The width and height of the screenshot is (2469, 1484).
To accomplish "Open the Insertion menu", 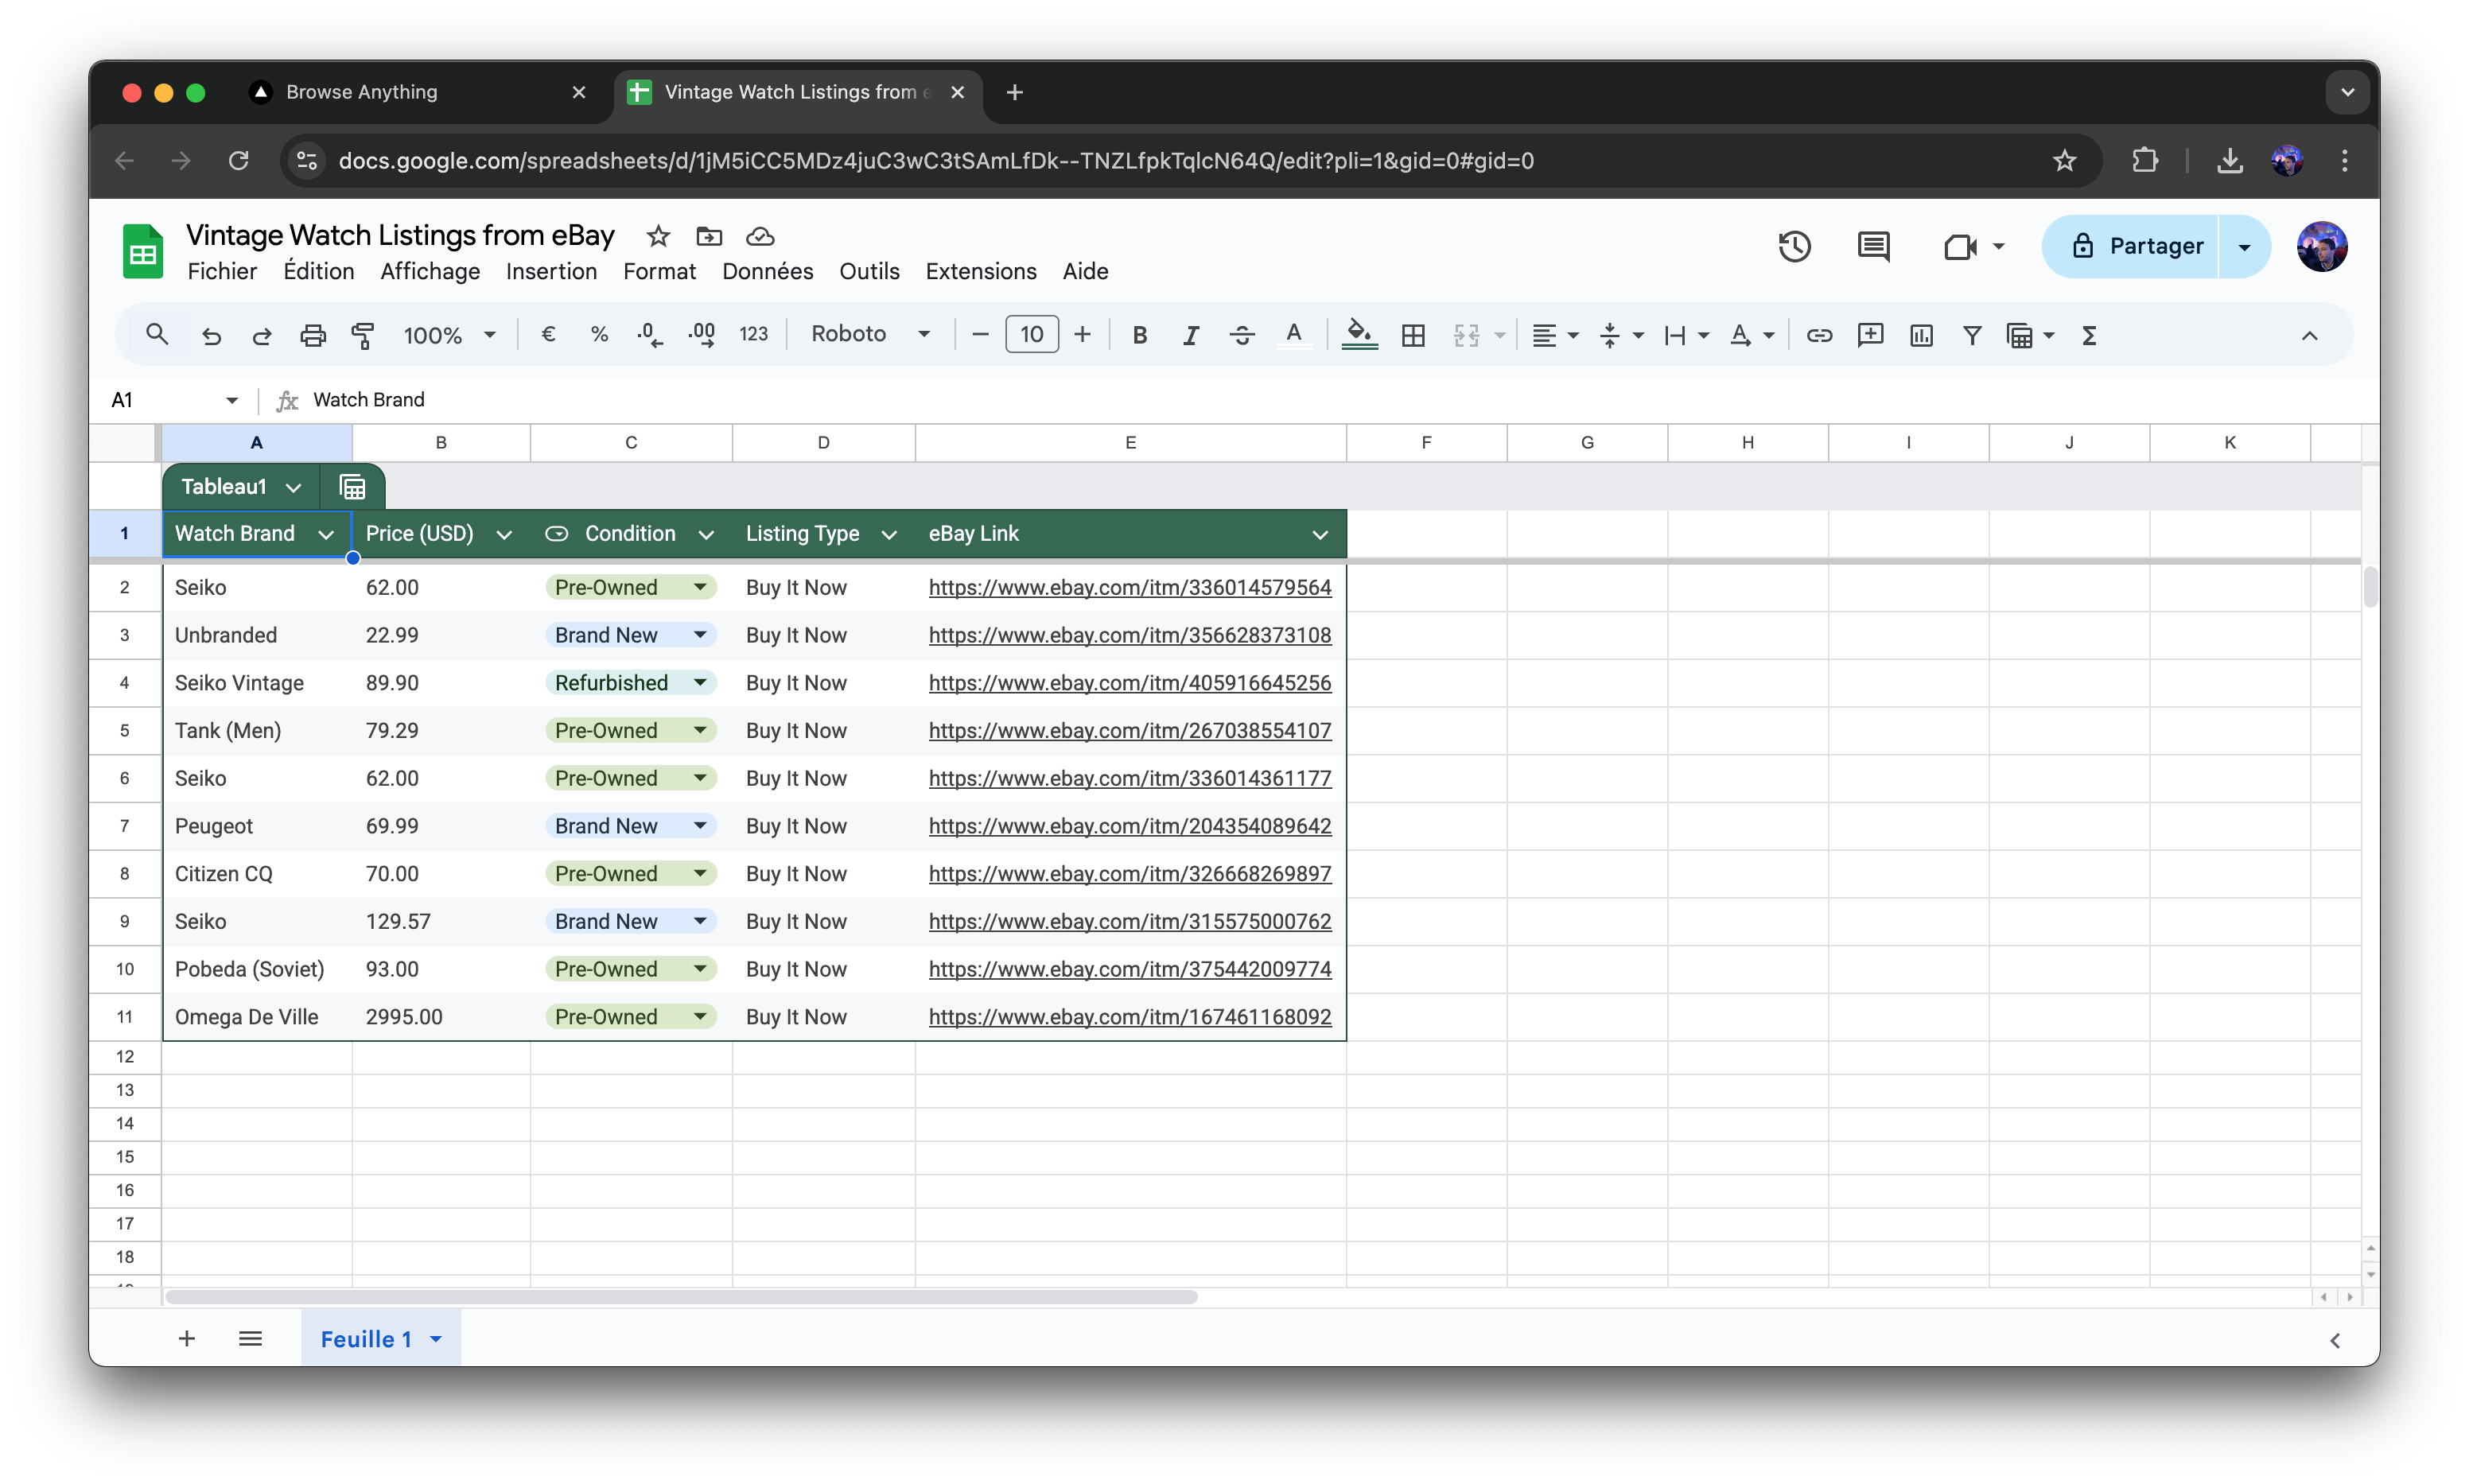I will click(x=551, y=271).
